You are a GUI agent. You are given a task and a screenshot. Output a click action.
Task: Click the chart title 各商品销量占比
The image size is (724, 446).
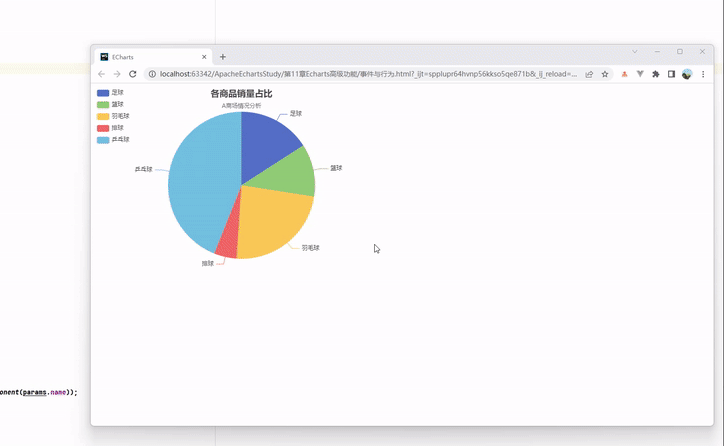241,94
